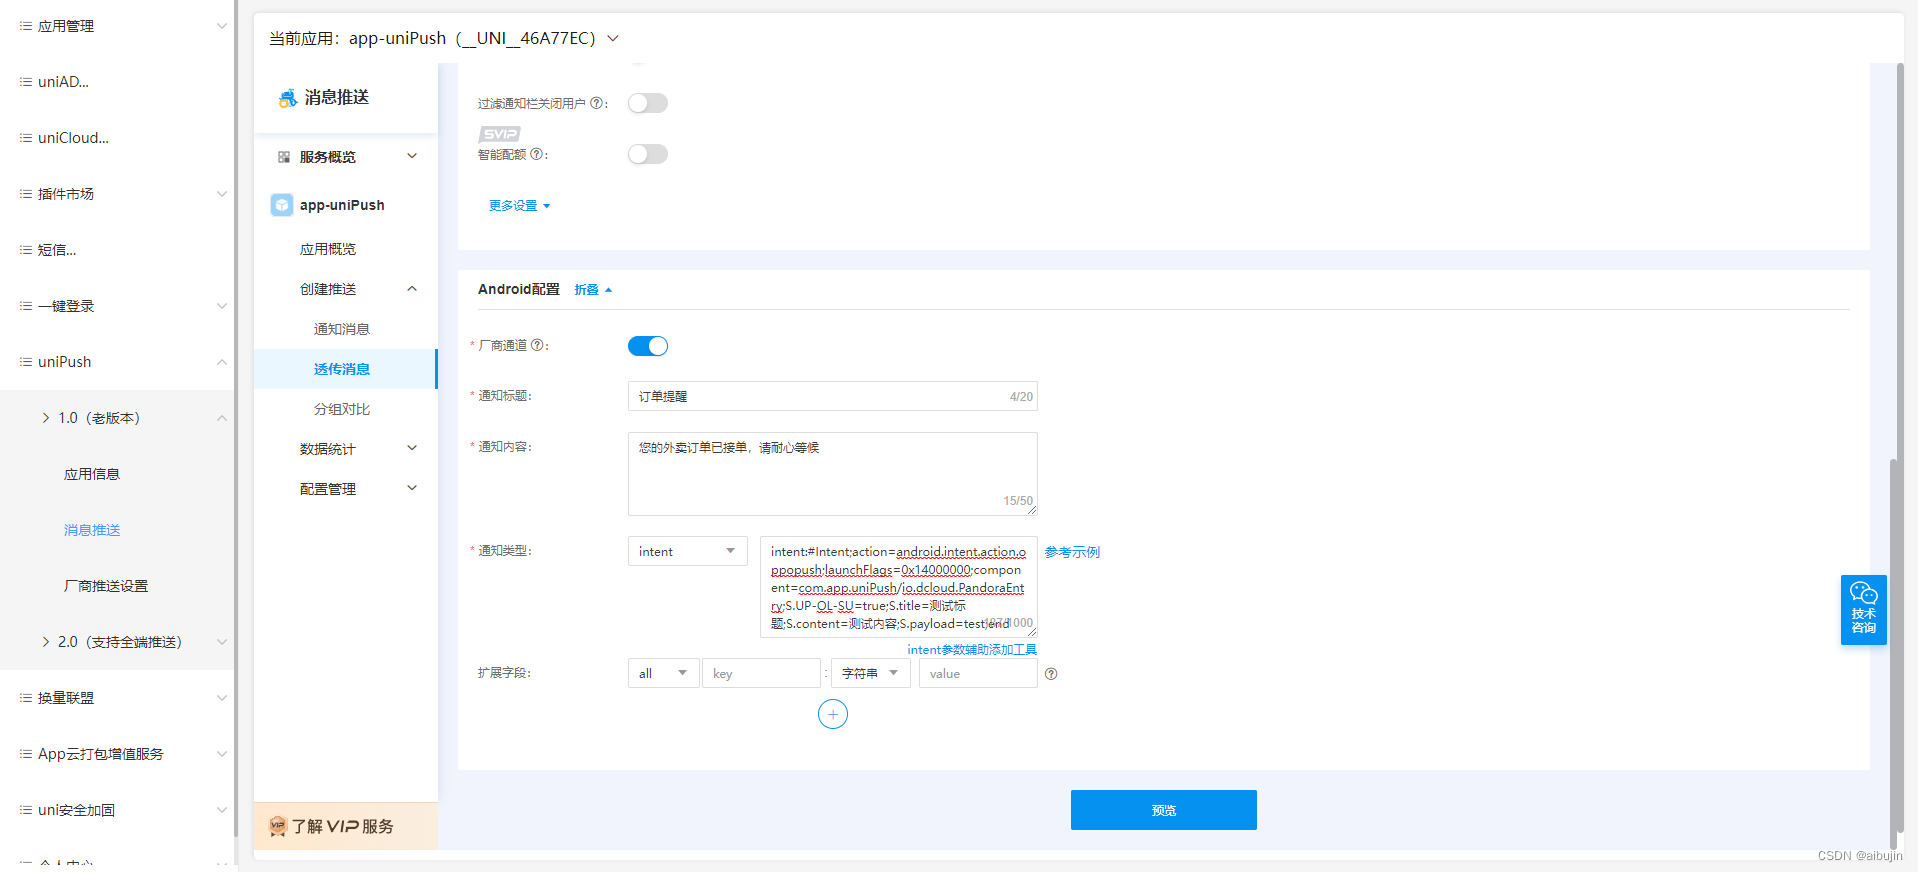Click the left sidebar scrollbar
The width and height of the screenshot is (1918, 872).
236,418
